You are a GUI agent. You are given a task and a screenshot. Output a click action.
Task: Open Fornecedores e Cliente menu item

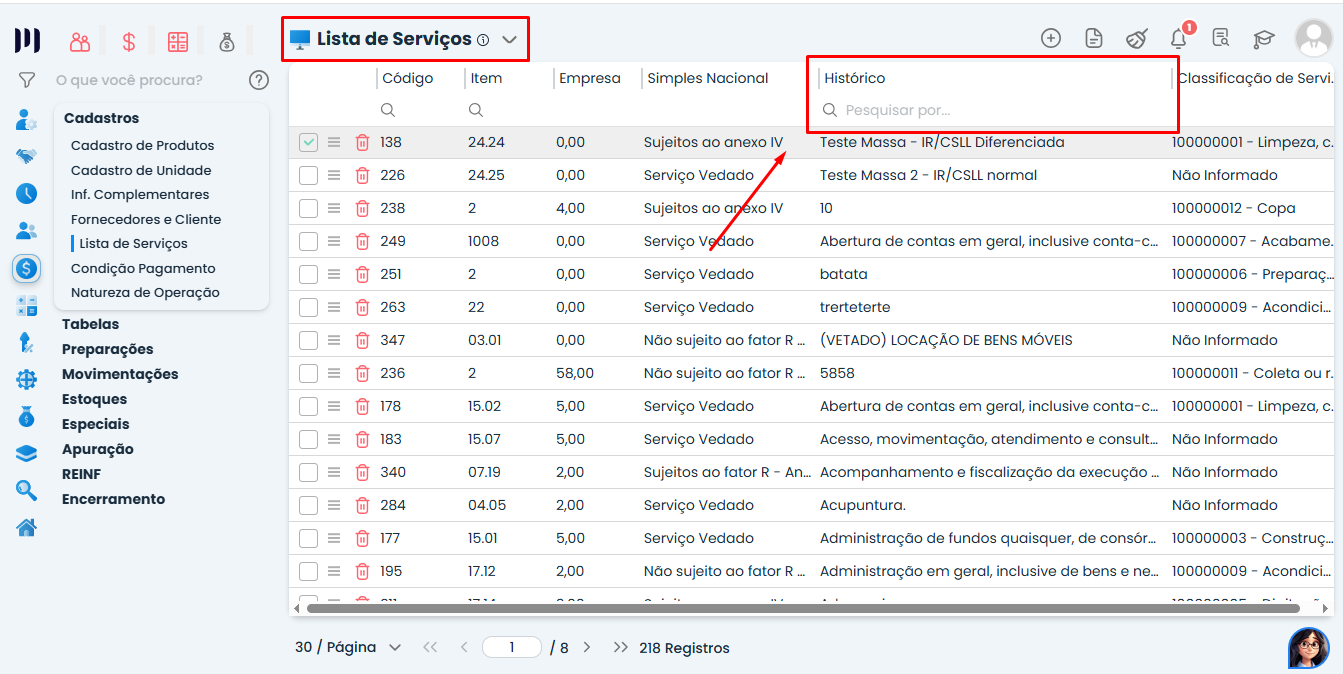pyautogui.click(x=146, y=220)
